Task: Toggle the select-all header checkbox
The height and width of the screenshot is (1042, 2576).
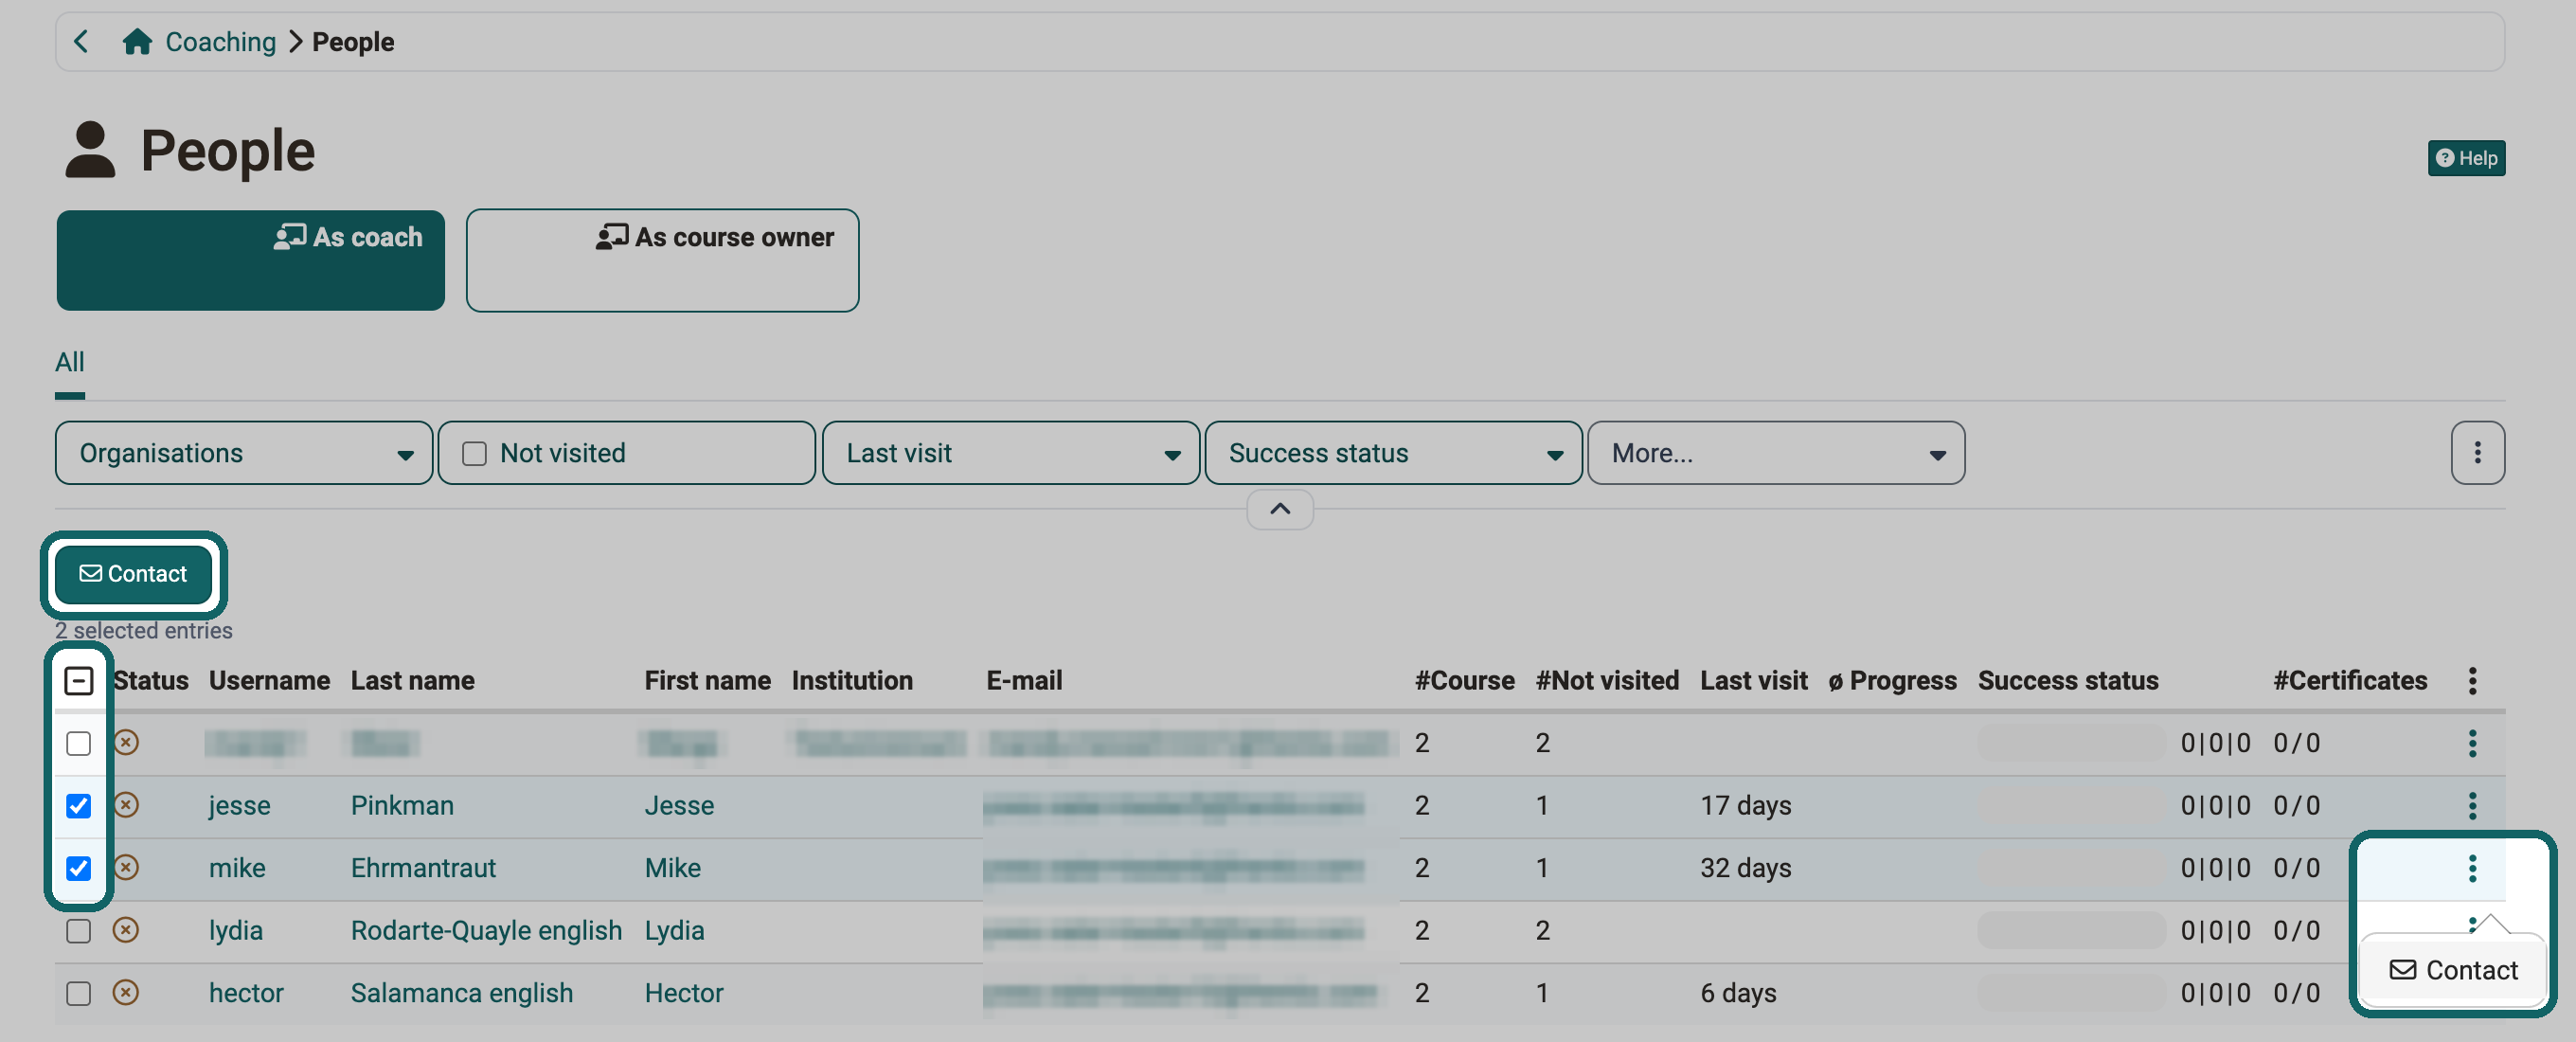Action: (x=78, y=681)
